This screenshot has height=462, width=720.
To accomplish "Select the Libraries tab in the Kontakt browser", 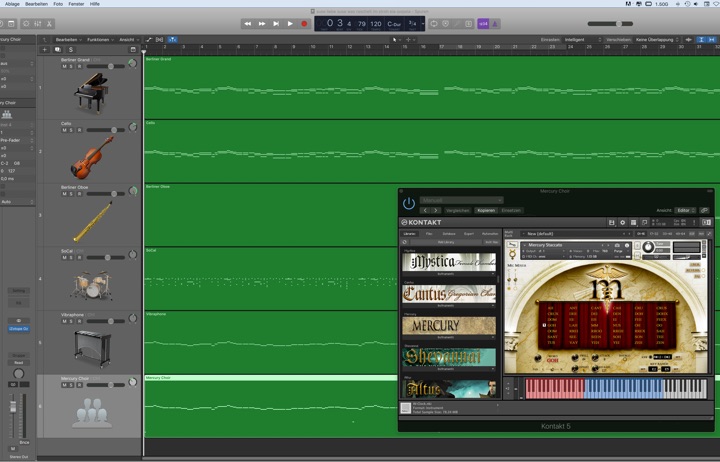I will [410, 234].
